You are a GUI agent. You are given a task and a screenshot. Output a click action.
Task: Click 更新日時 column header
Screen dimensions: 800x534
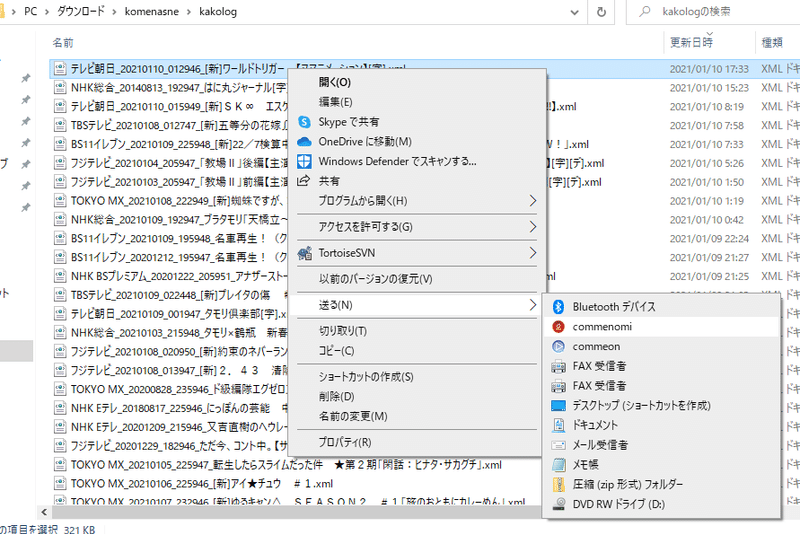691,43
